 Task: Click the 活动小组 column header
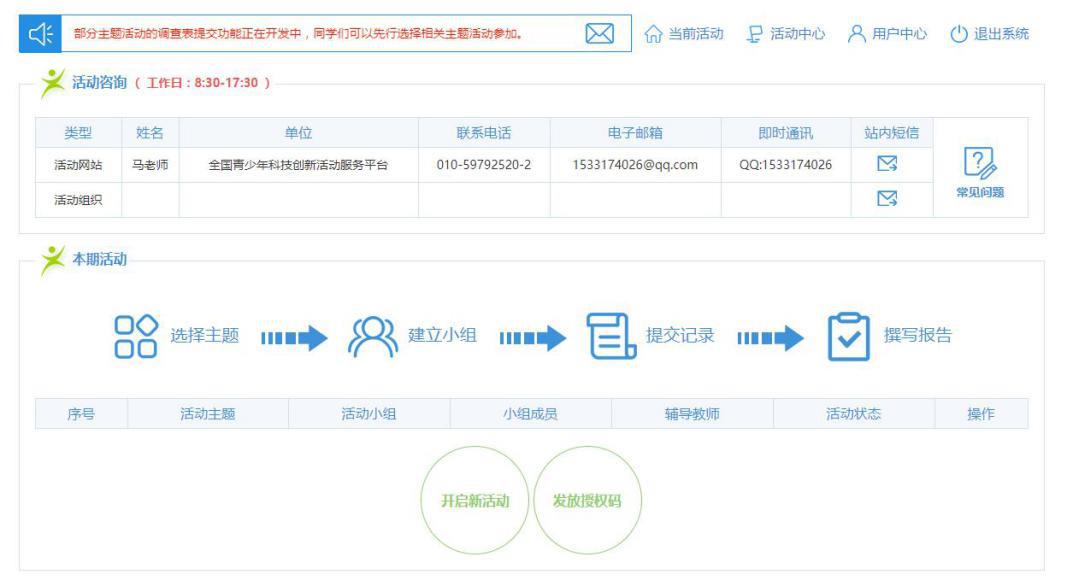pos(369,414)
